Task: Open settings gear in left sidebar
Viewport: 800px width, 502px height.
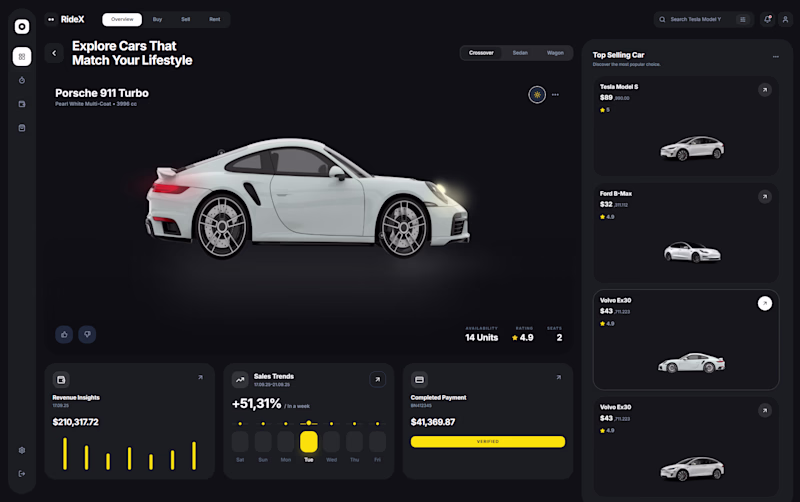Action: tap(22, 450)
